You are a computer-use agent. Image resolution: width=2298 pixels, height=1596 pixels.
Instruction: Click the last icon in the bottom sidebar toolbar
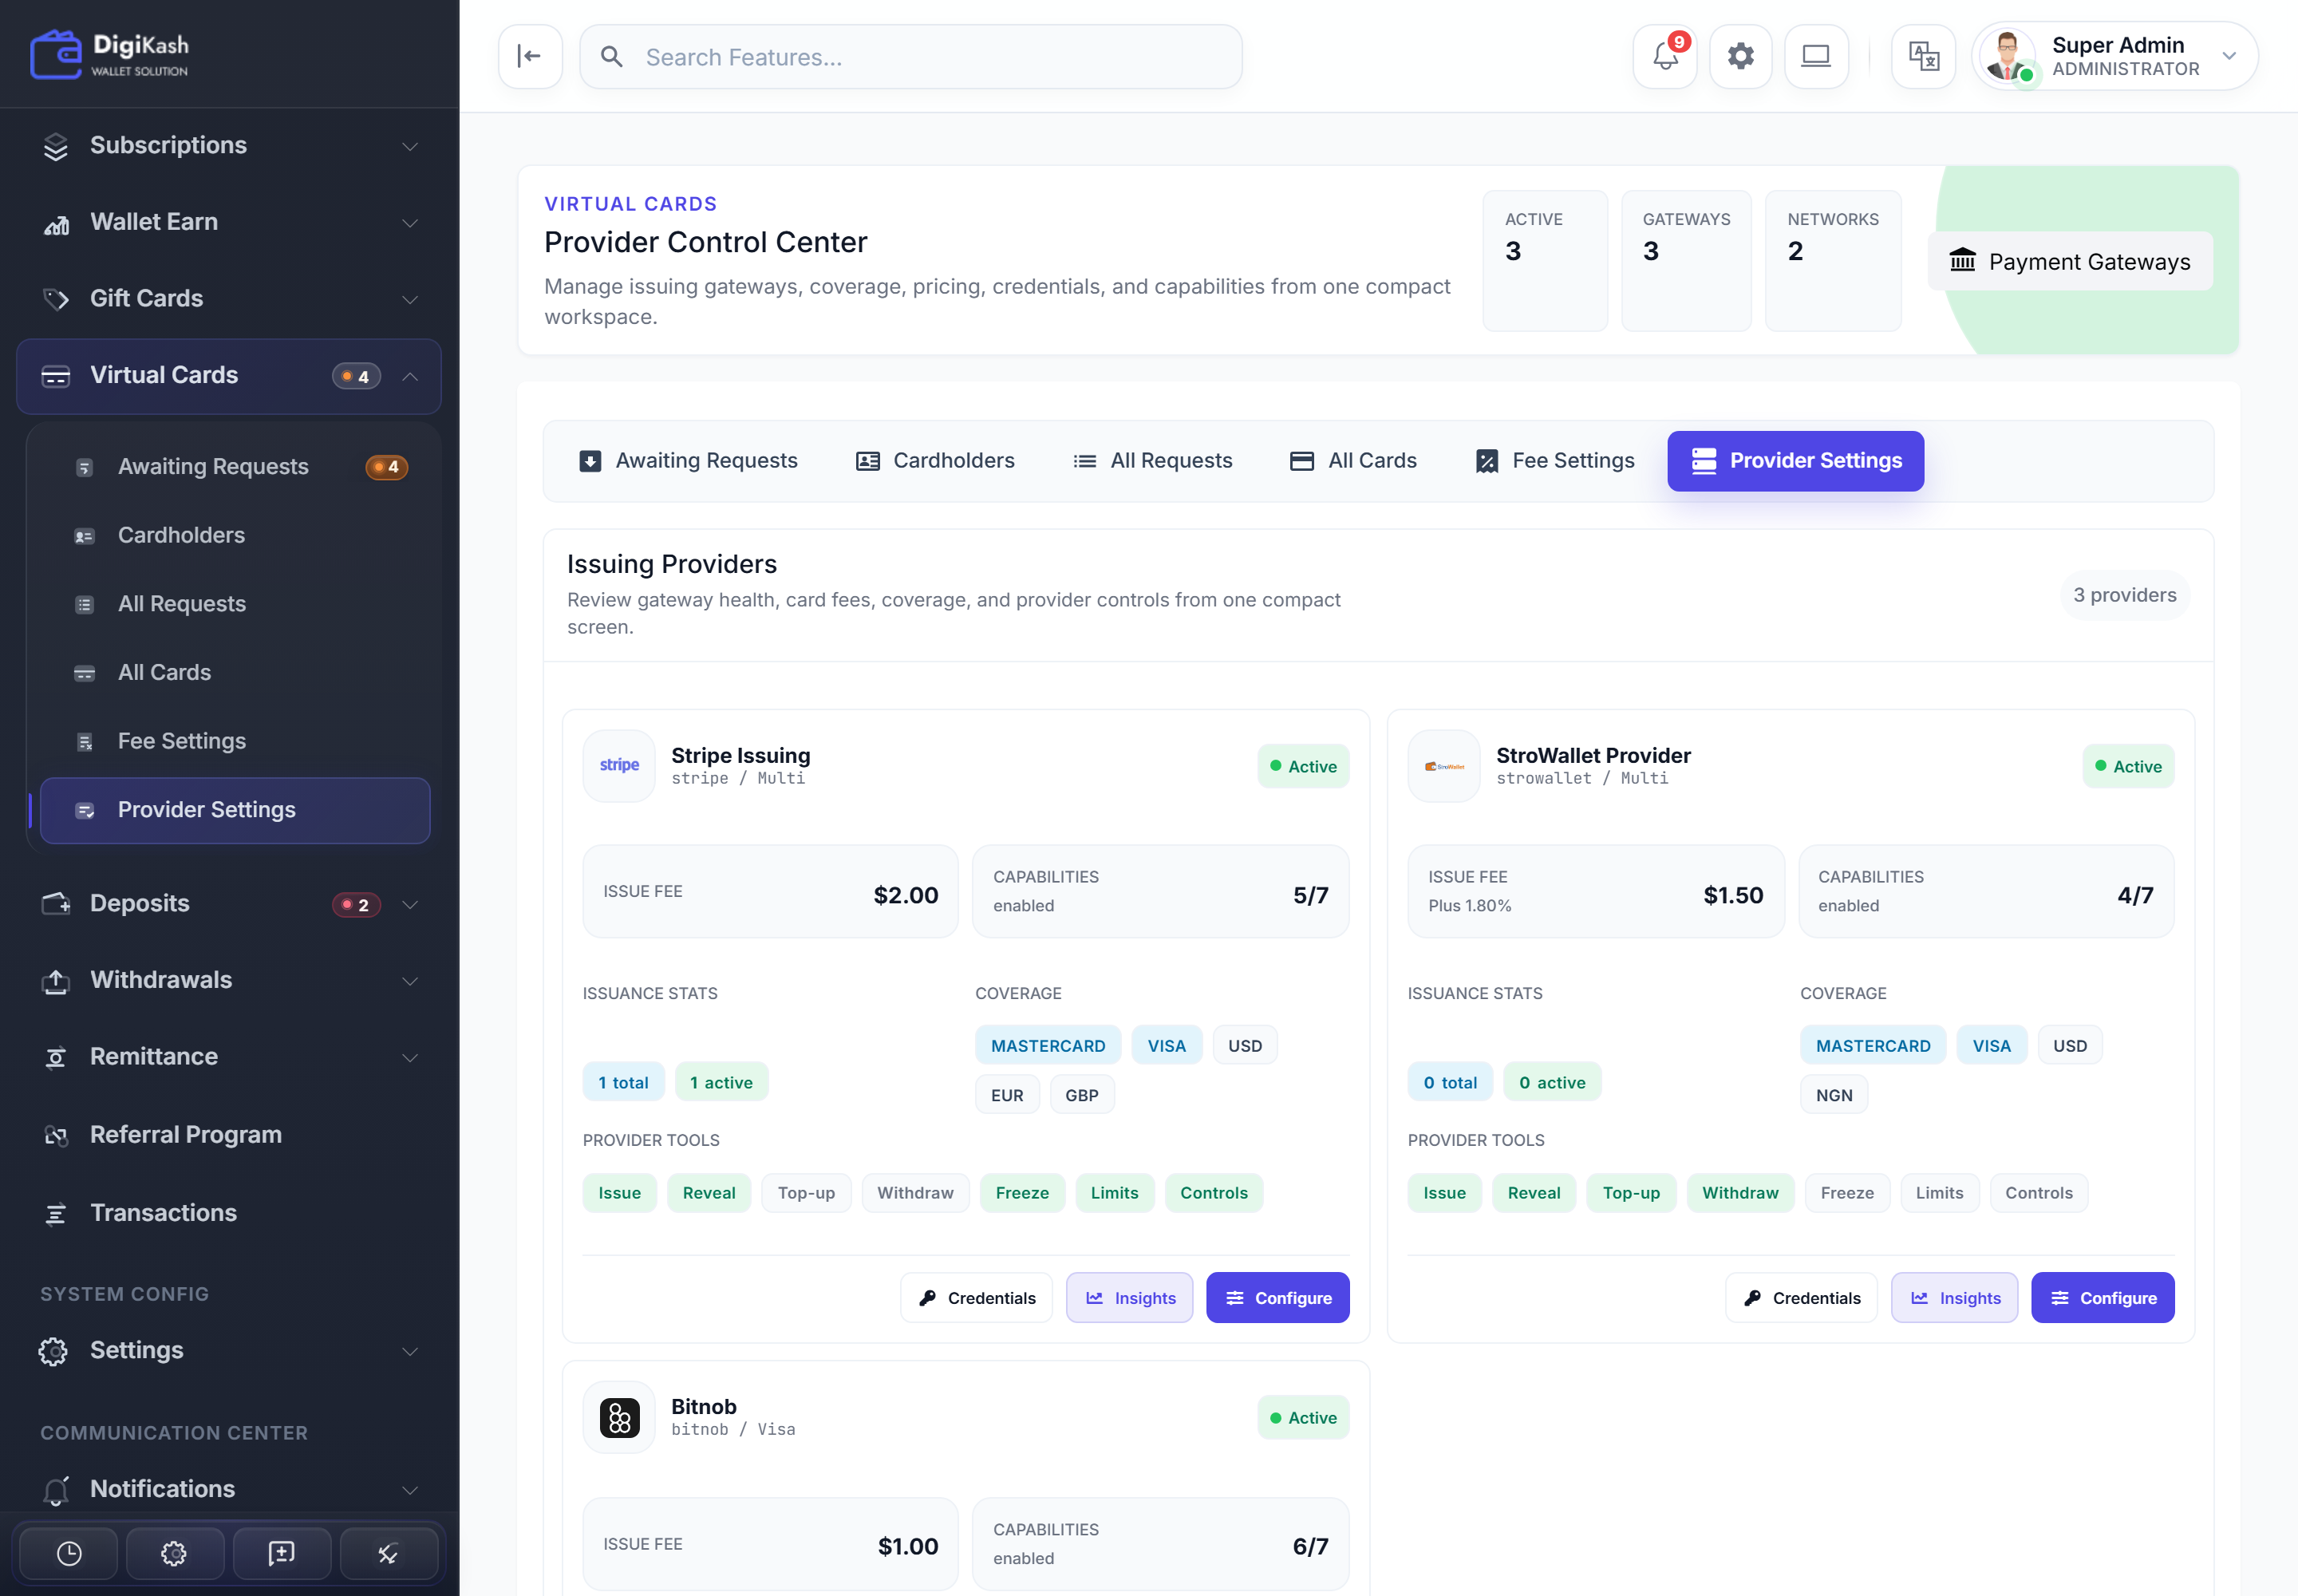tap(388, 1553)
